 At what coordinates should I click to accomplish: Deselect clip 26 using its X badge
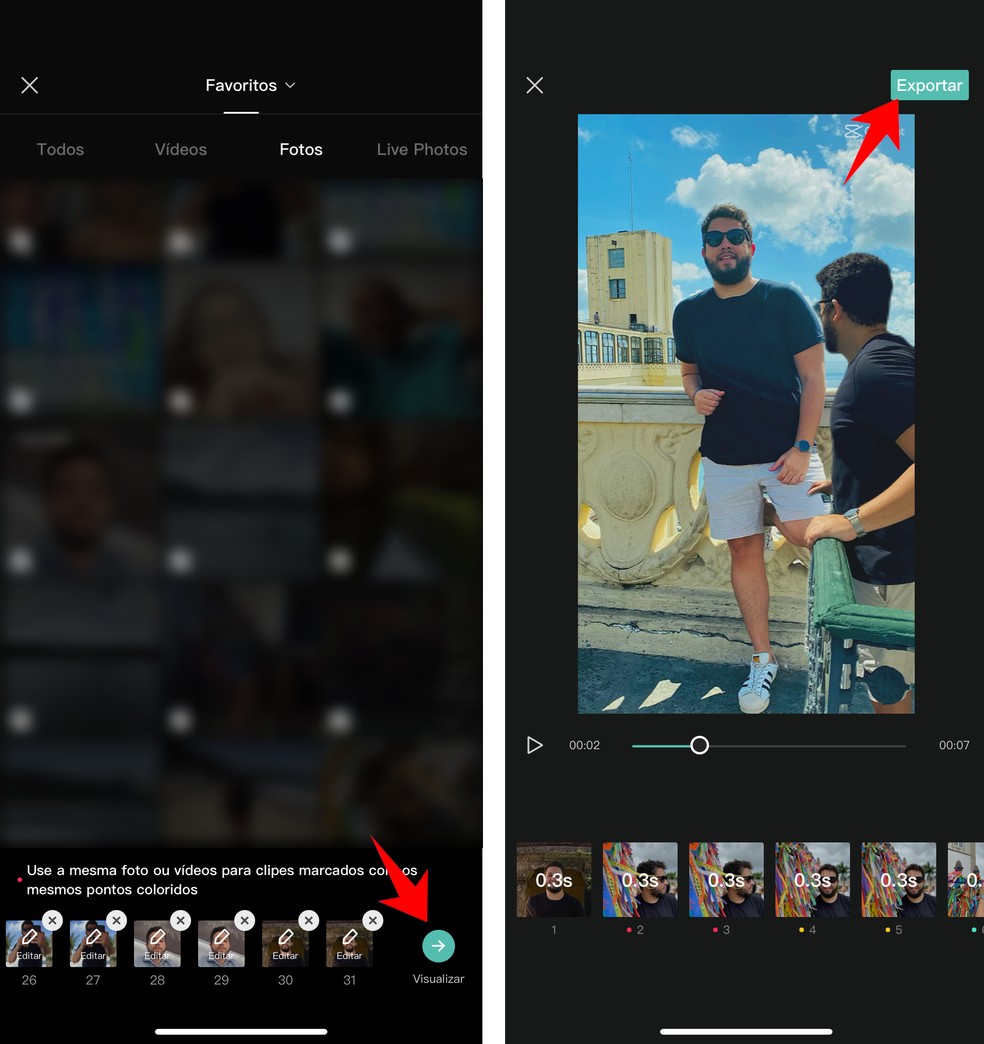point(52,920)
